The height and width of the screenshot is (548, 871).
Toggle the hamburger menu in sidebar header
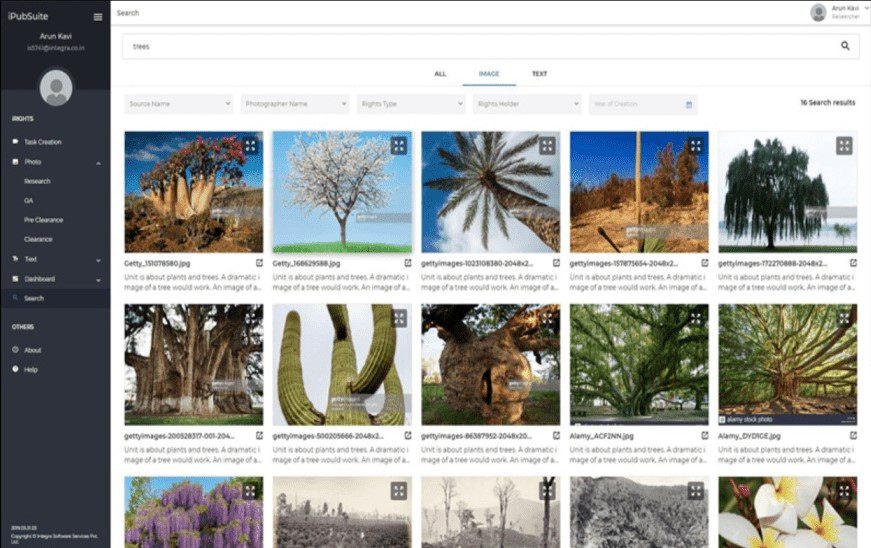click(98, 17)
